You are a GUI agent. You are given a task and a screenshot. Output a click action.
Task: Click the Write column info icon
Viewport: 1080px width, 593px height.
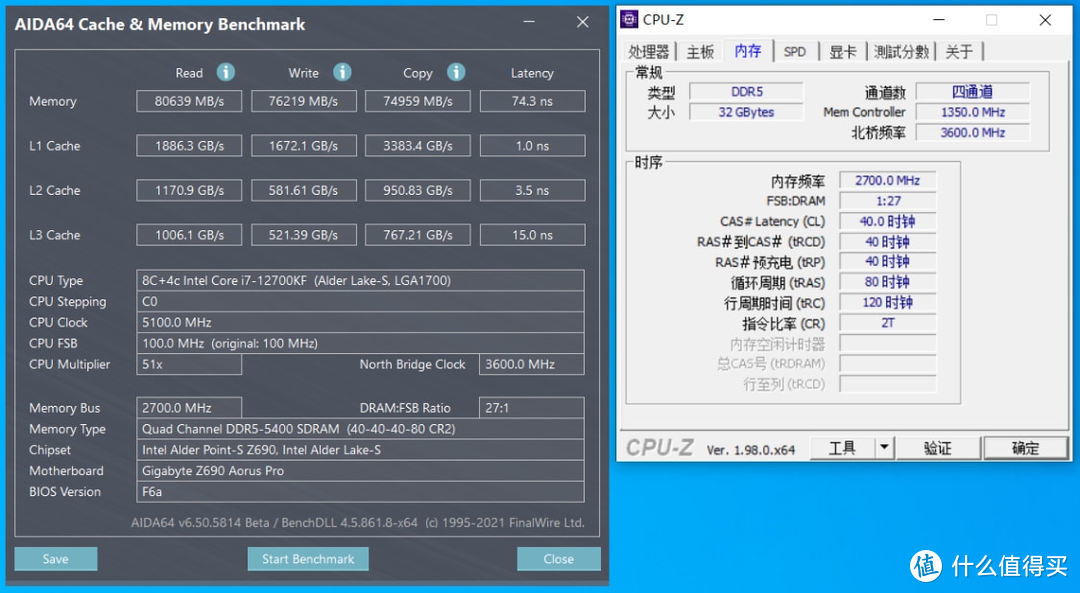tap(342, 72)
